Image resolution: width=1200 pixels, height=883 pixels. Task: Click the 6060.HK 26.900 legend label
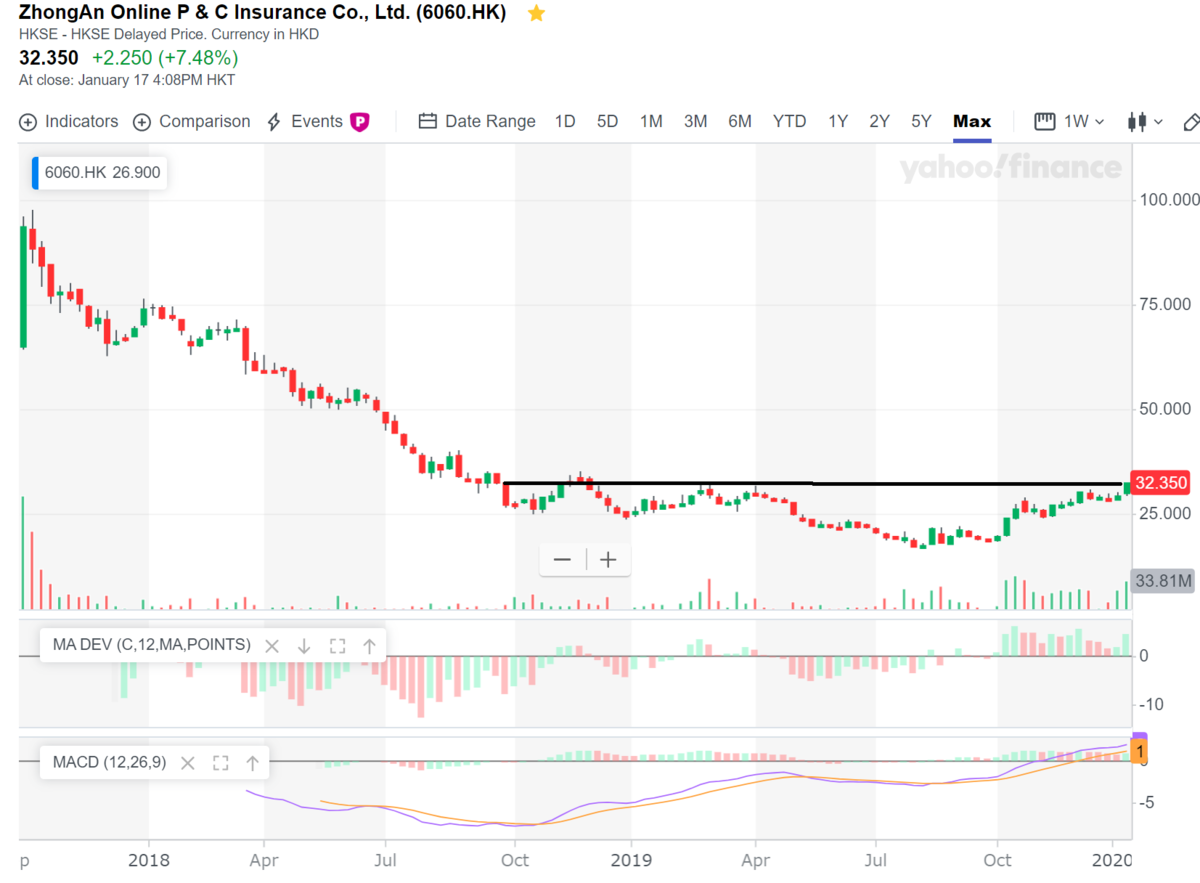point(102,173)
